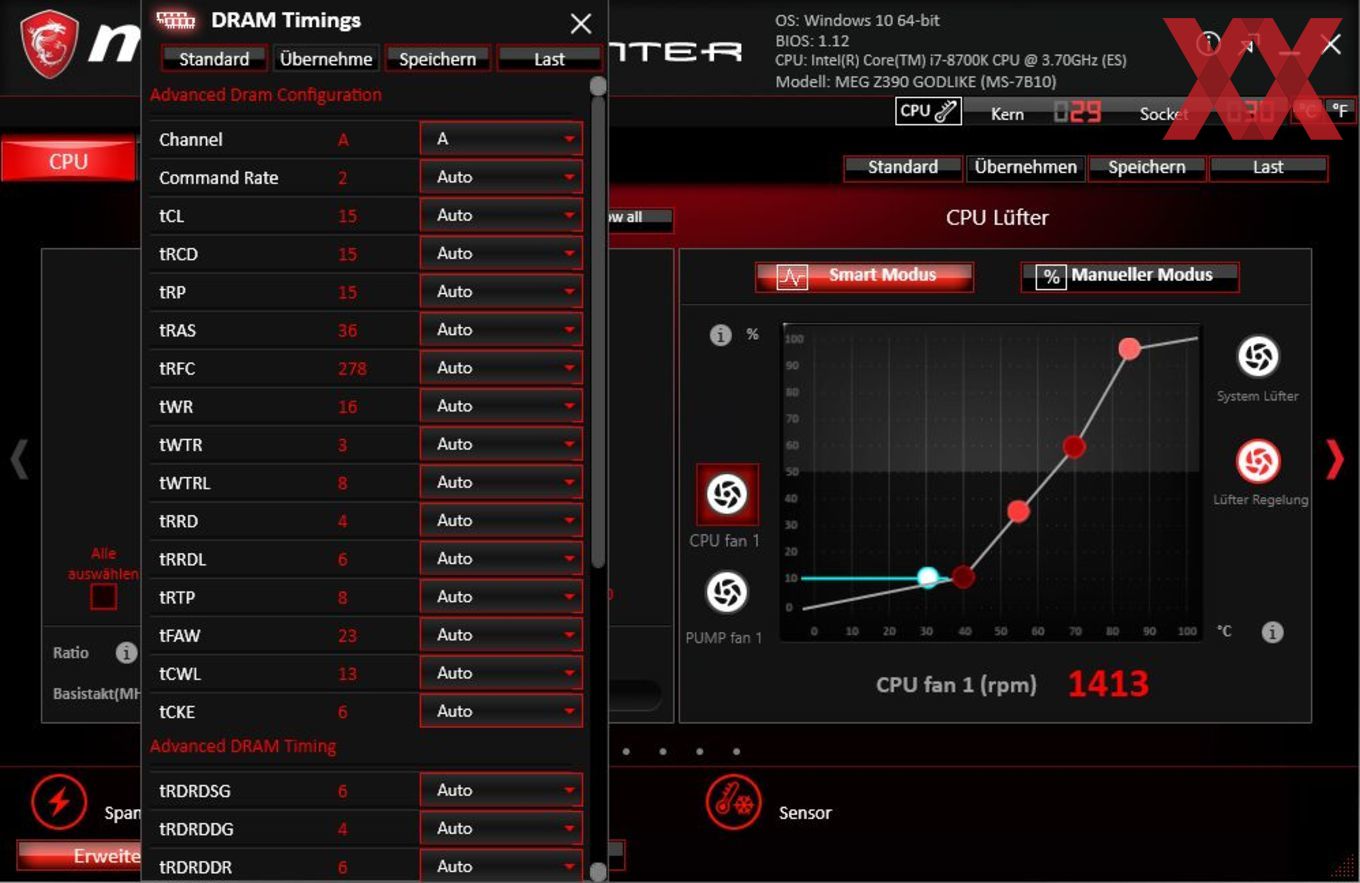
Task: Click Last button in main window
Action: click(x=1268, y=168)
